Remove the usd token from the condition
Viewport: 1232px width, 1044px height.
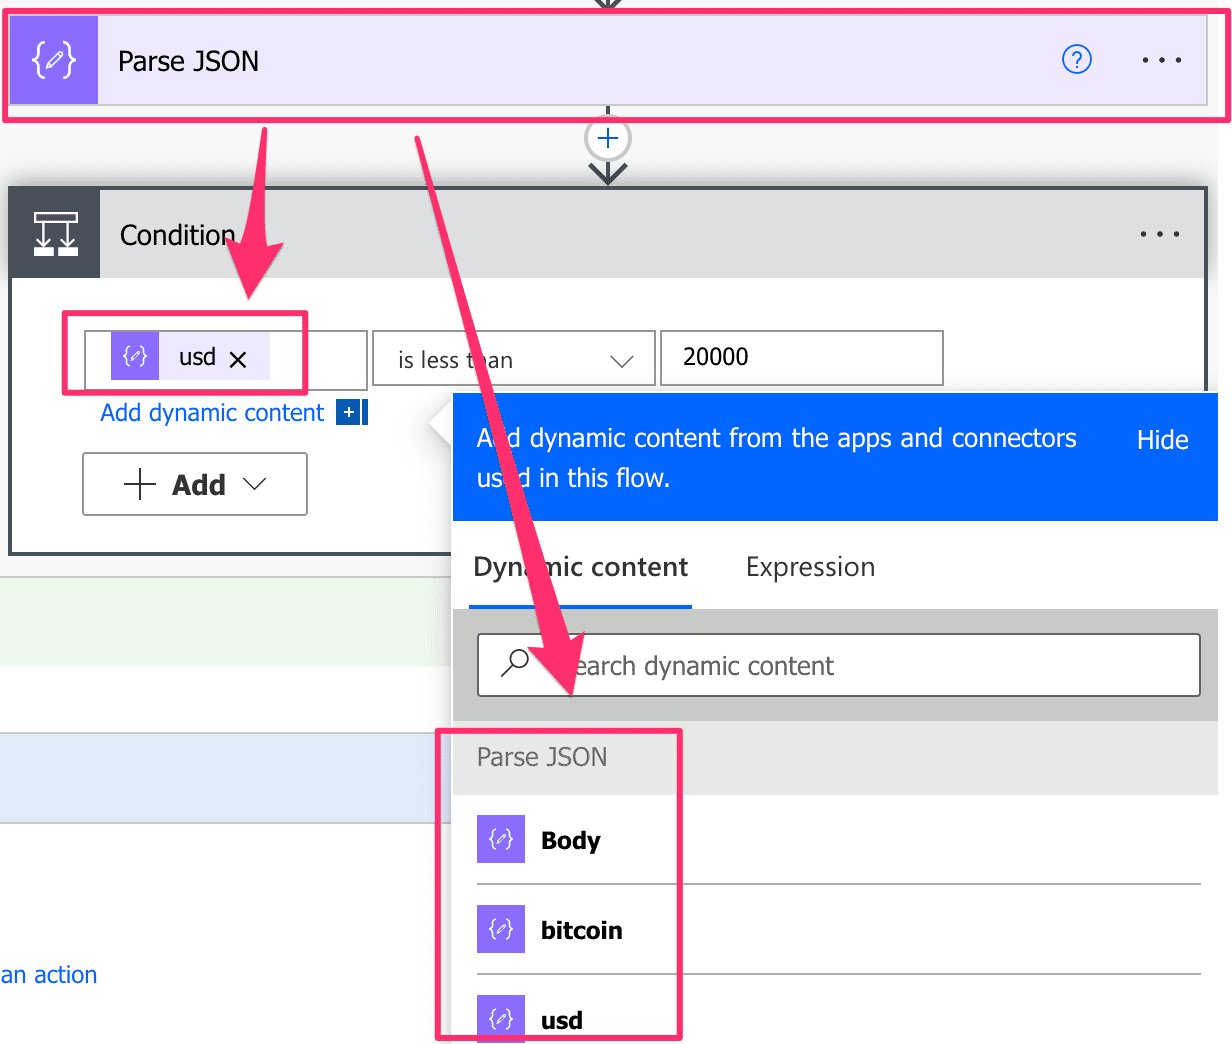238,357
